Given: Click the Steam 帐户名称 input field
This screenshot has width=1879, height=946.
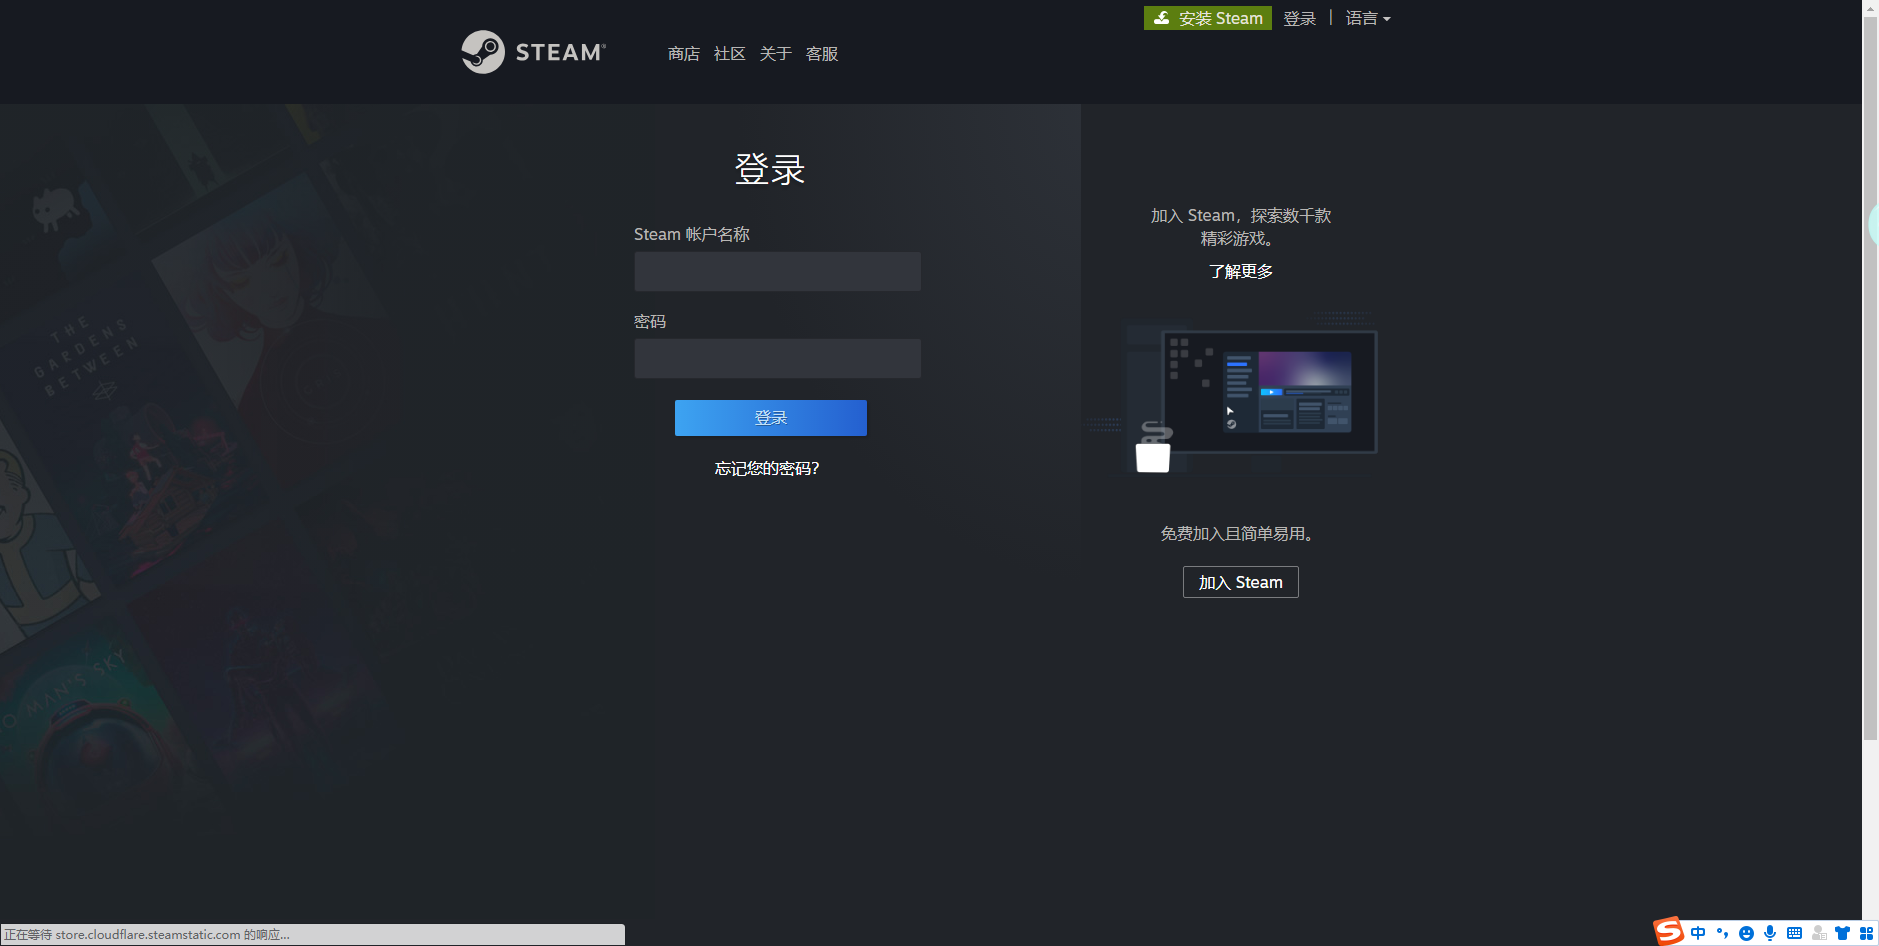Looking at the screenshot, I should (777, 271).
